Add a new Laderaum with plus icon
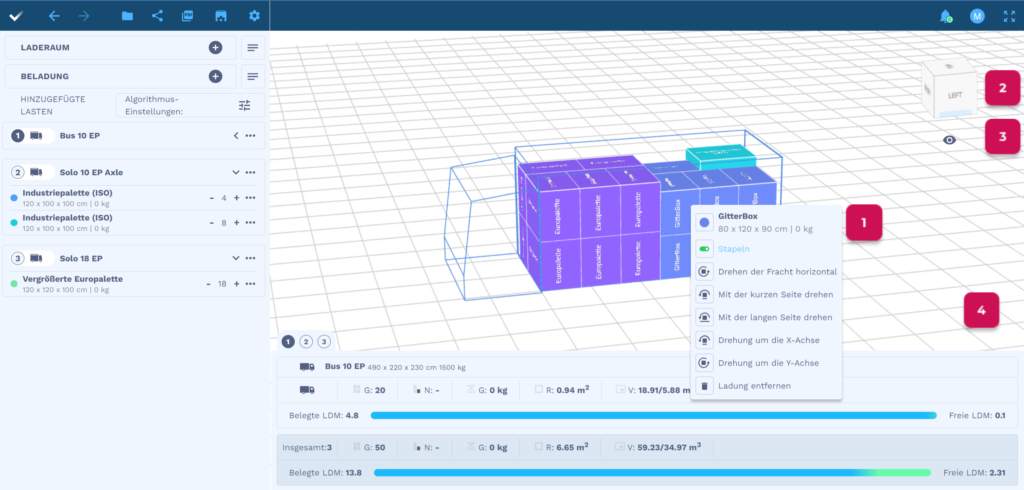Viewport: 1024px width, 490px height. [216, 48]
